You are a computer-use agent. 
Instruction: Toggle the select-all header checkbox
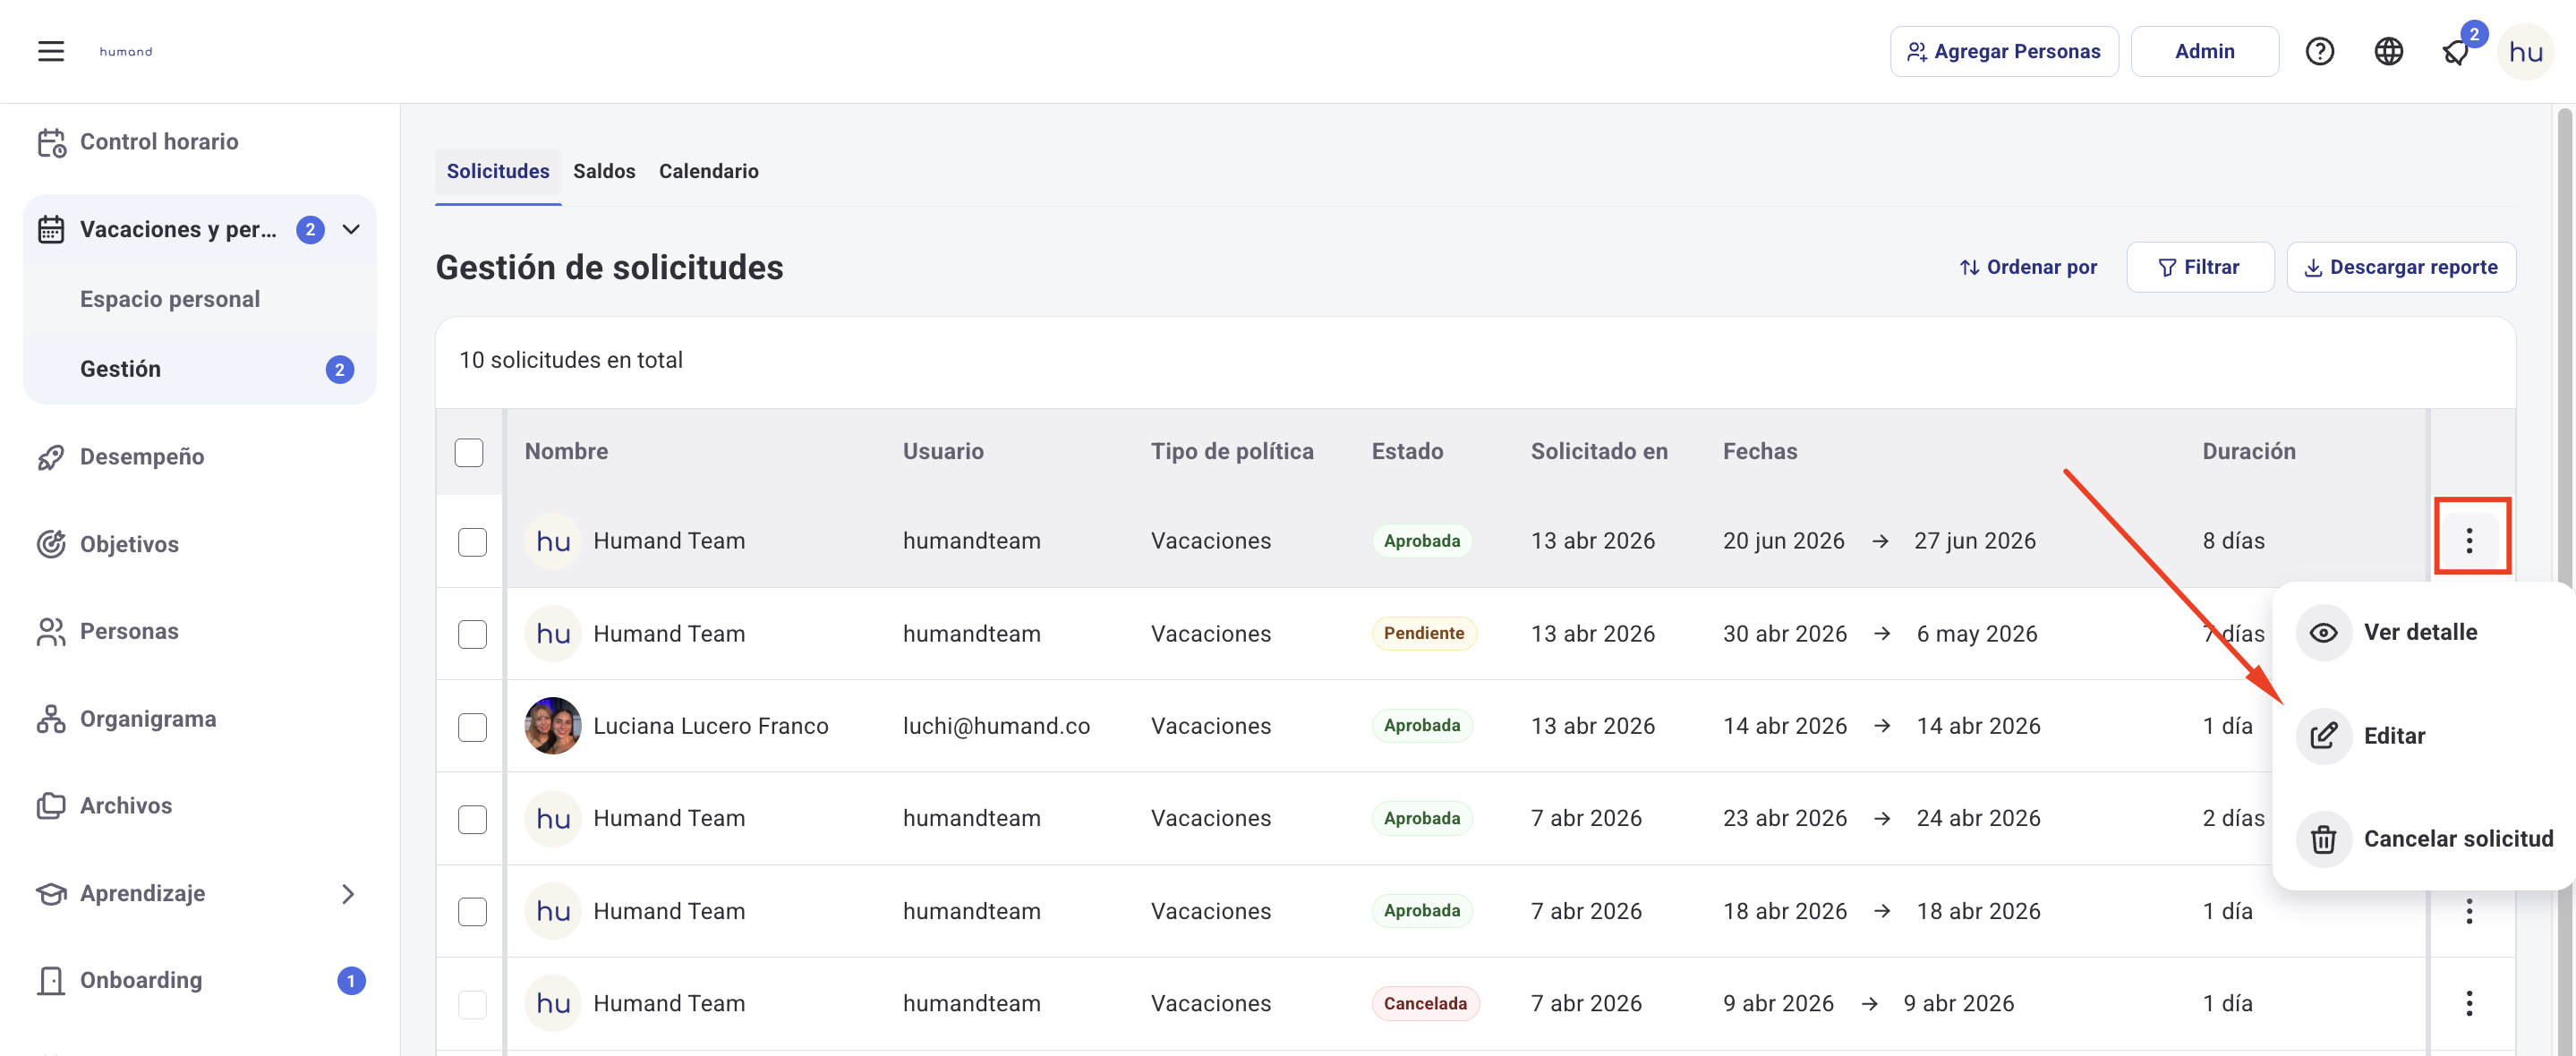point(469,452)
